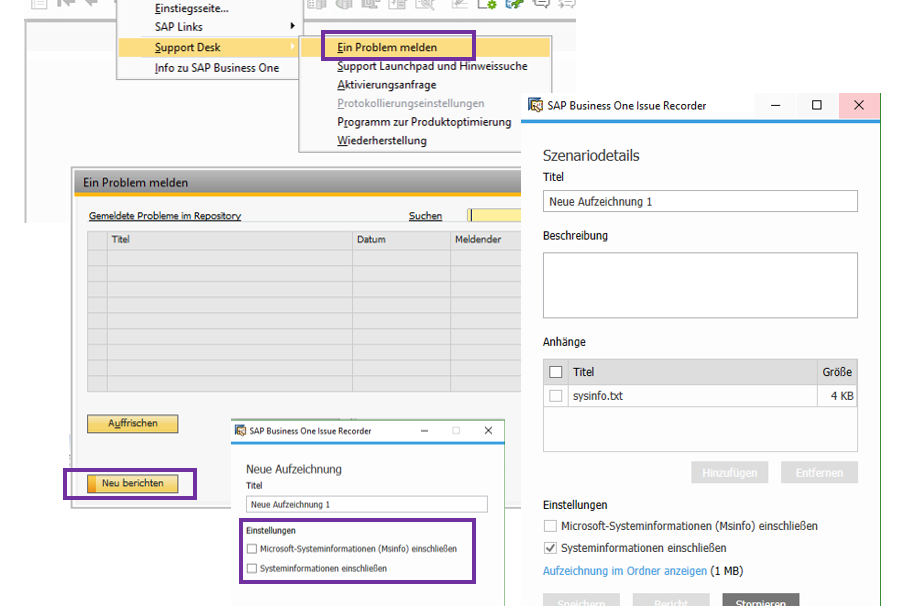
Task: Click the Titel field in Szenariodetails
Action: pos(700,201)
